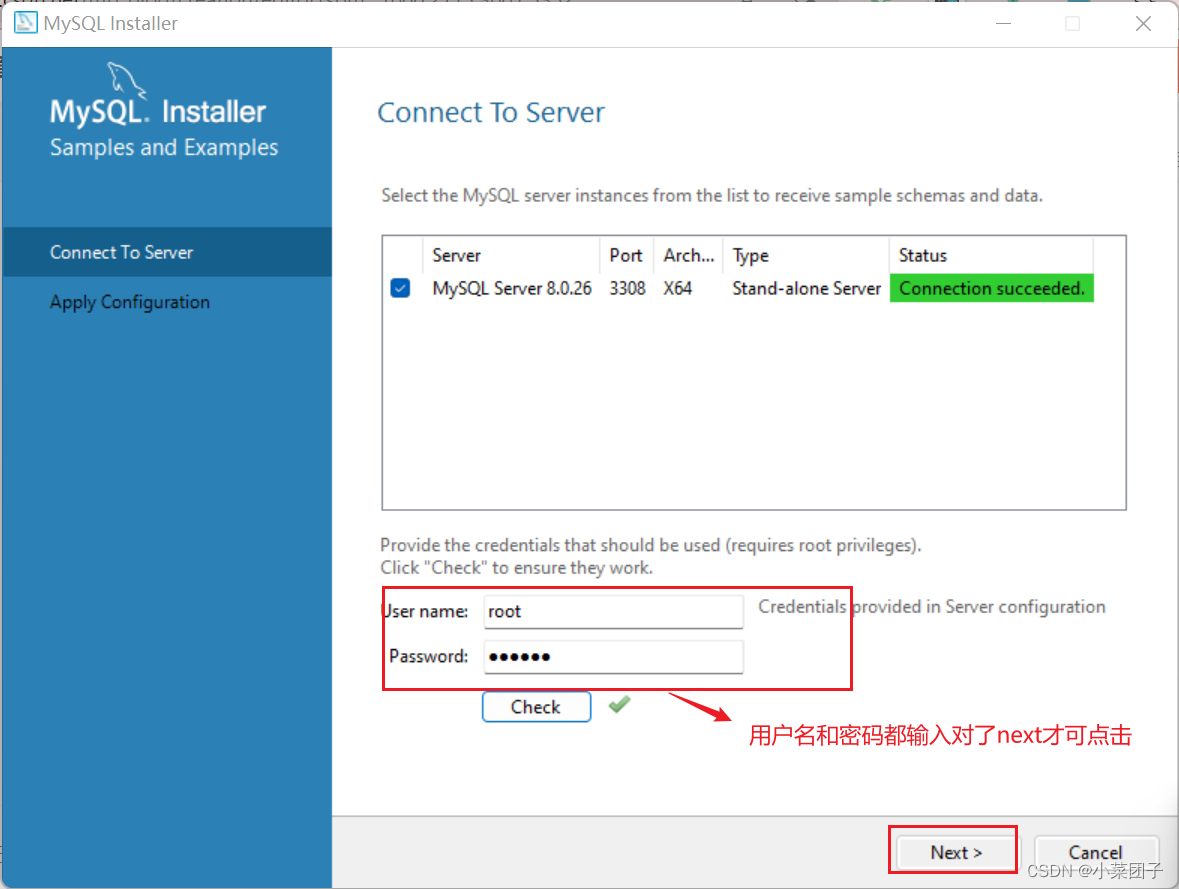Click the MySQL dolphin logo in sidebar

point(126,80)
